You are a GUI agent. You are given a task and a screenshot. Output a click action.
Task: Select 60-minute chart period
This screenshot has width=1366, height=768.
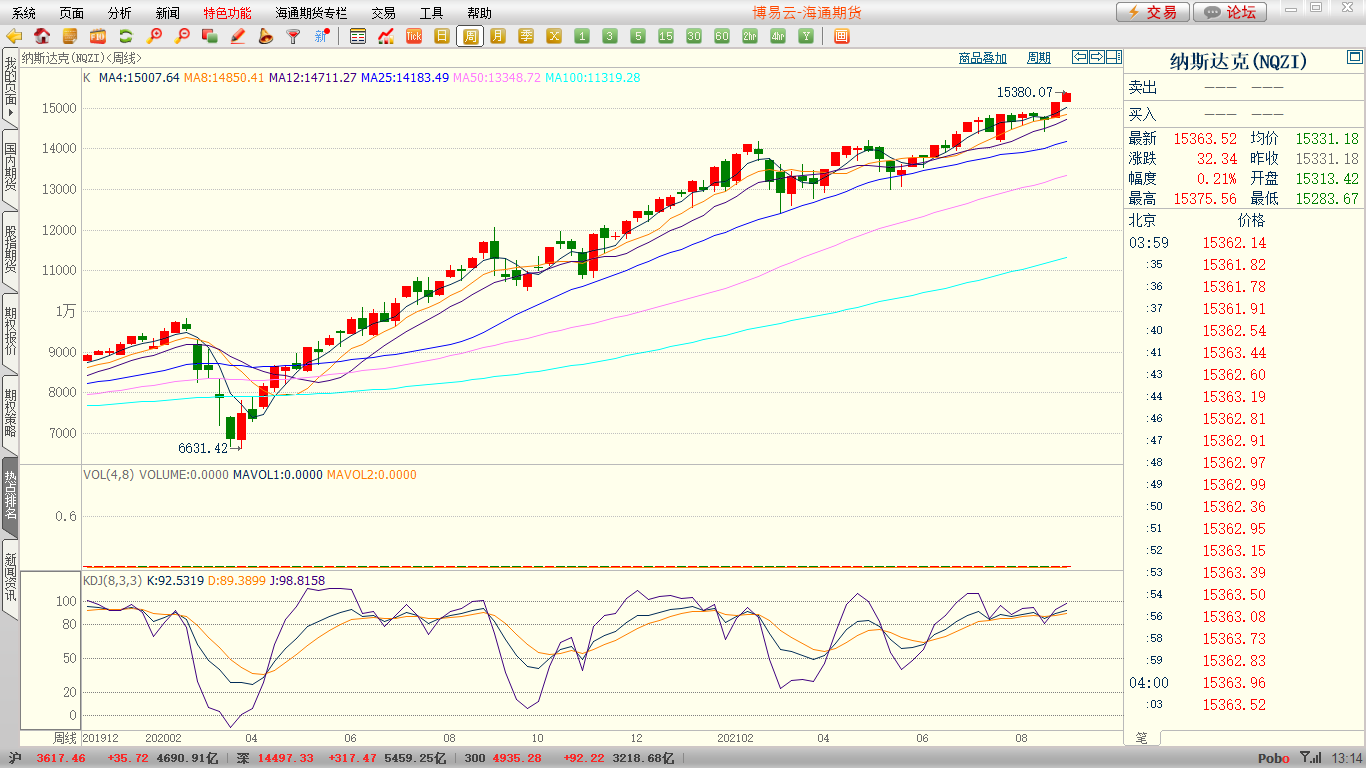pyautogui.click(x=722, y=36)
